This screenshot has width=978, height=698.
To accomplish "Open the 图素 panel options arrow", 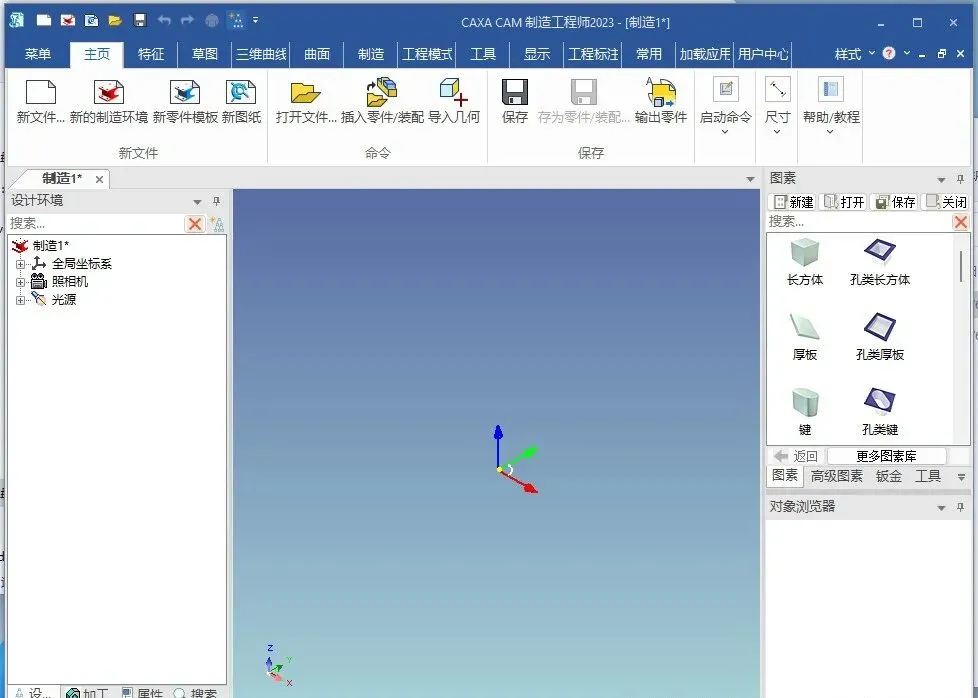I will (941, 180).
